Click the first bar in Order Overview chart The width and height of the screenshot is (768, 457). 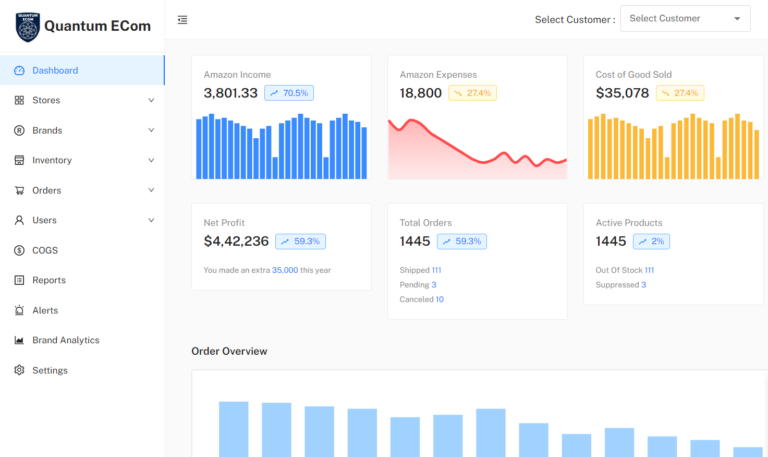tap(233, 429)
